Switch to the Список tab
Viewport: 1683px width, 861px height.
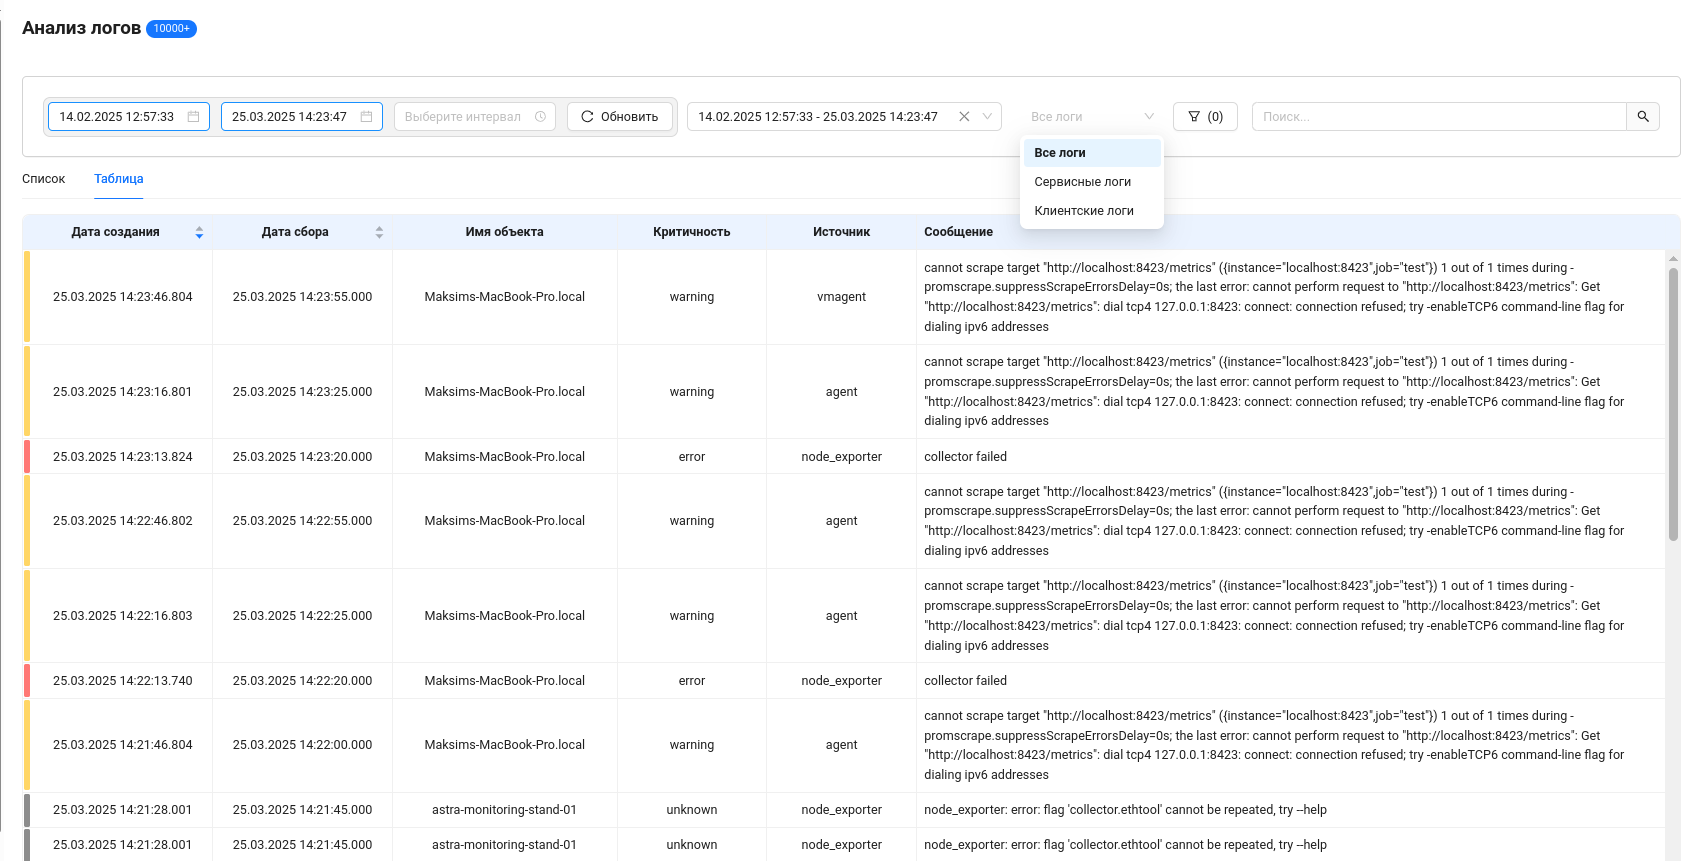click(44, 179)
